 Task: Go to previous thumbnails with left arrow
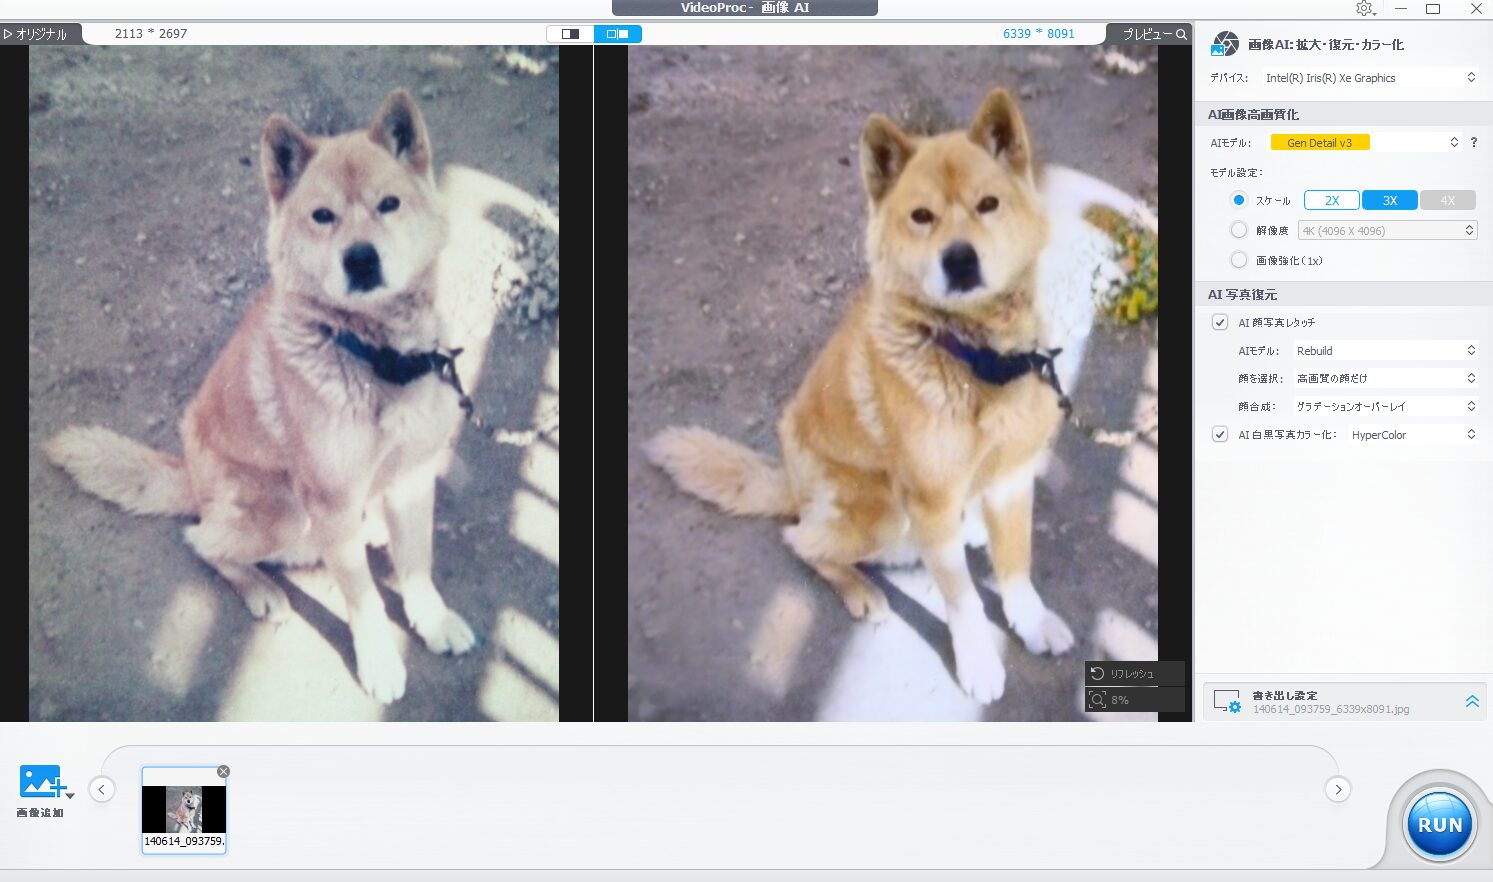point(102,790)
